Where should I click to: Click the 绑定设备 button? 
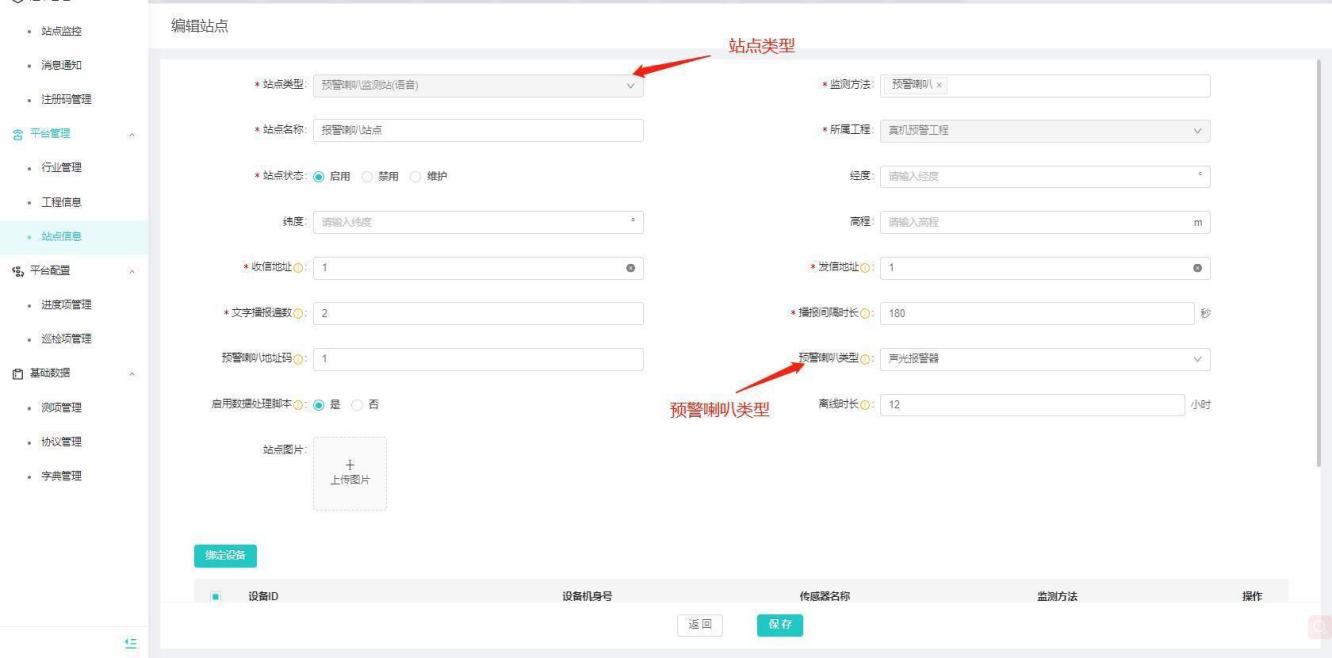point(225,554)
